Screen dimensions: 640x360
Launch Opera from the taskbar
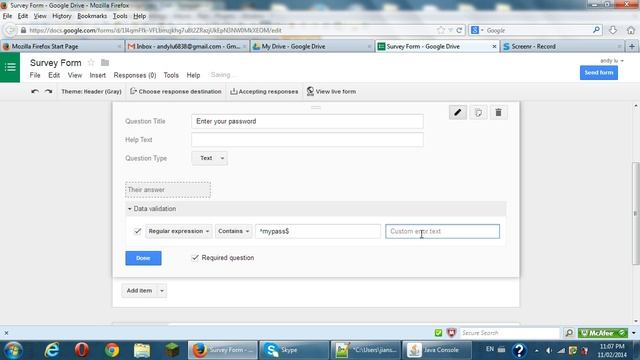(82, 350)
